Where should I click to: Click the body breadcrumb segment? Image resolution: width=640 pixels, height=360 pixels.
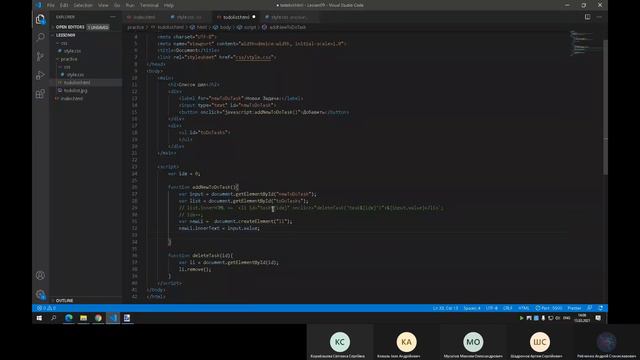(222, 27)
